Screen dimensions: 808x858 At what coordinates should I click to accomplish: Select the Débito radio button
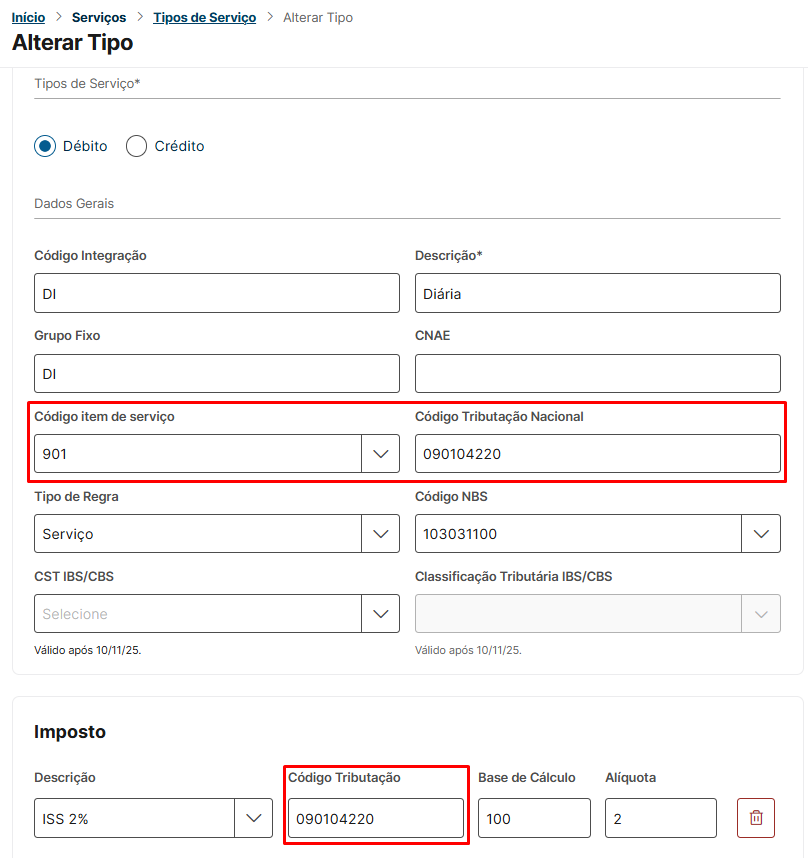click(45, 146)
